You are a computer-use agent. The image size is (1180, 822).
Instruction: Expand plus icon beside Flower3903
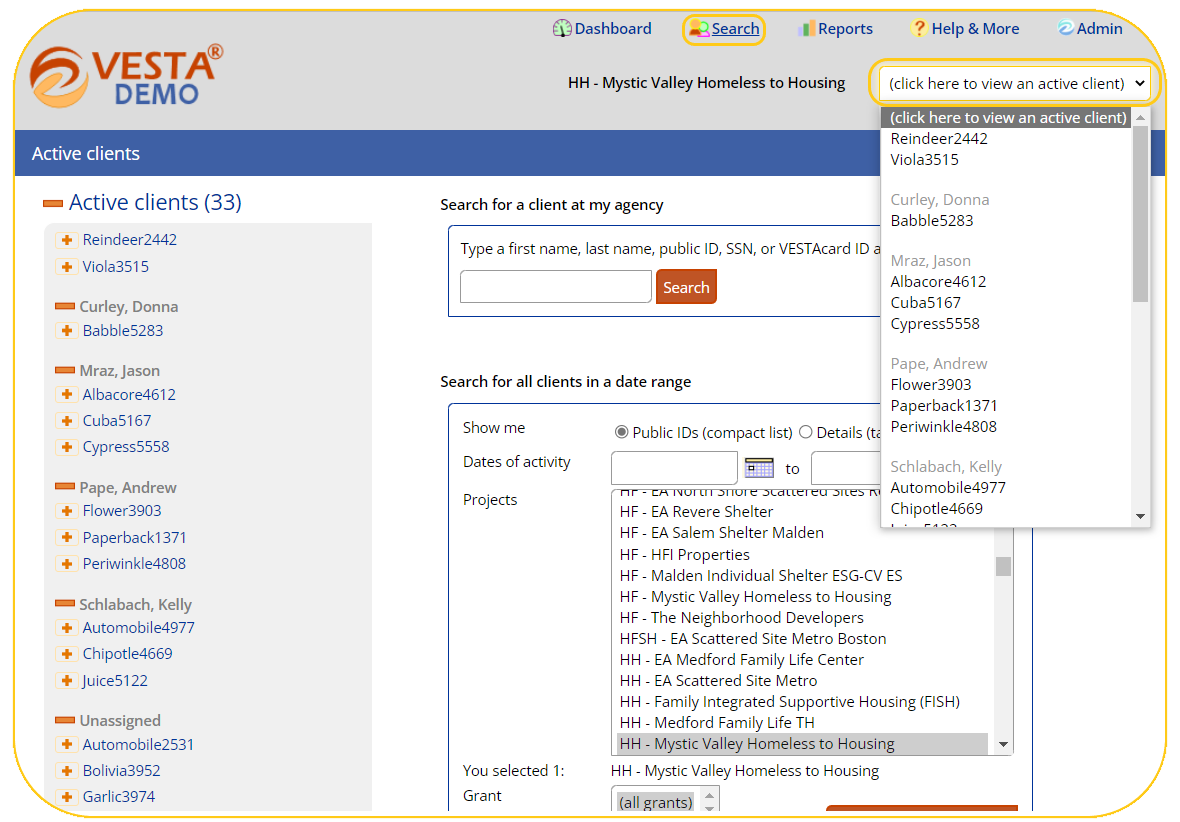pyautogui.click(x=67, y=511)
